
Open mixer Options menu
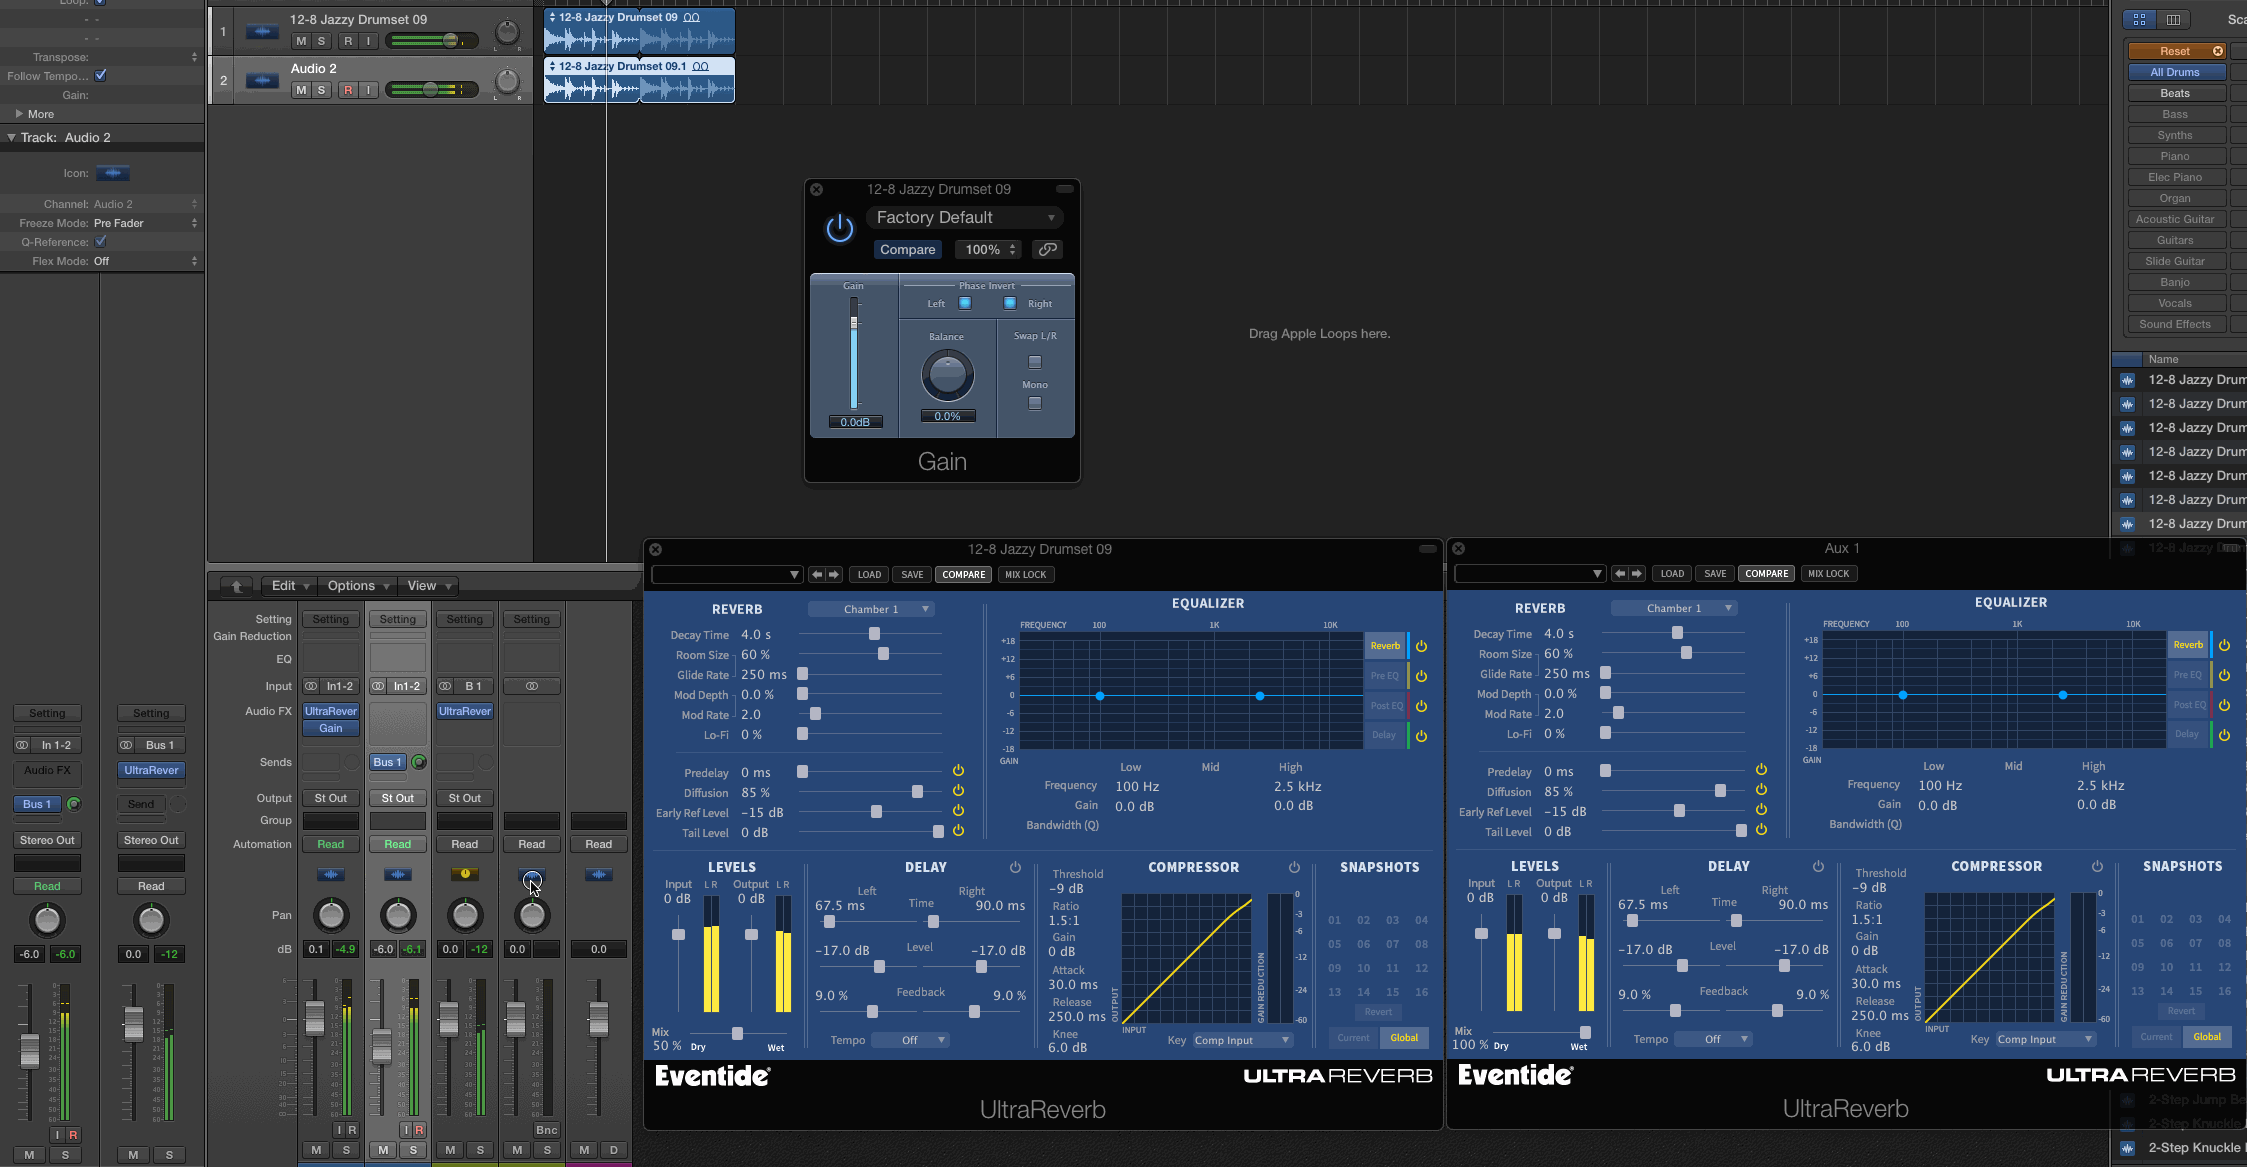[x=357, y=586]
